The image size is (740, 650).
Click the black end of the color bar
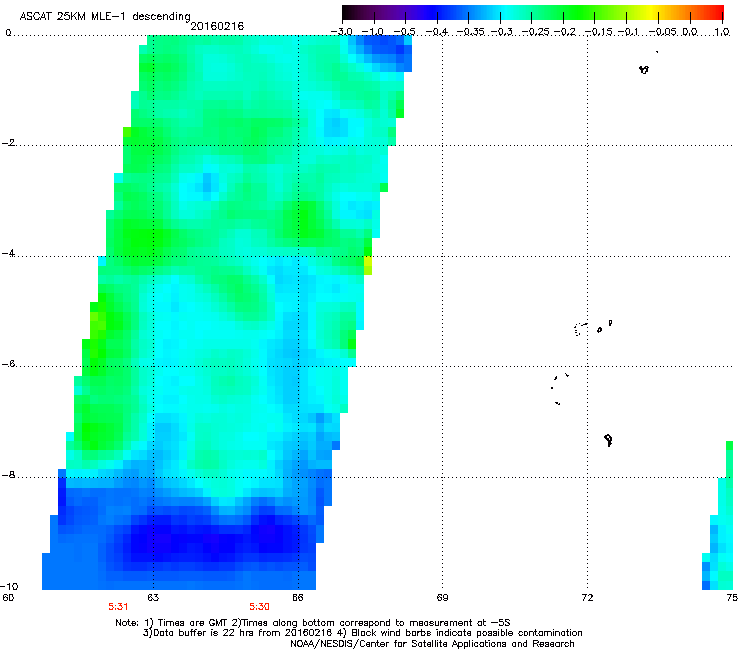coord(348,12)
